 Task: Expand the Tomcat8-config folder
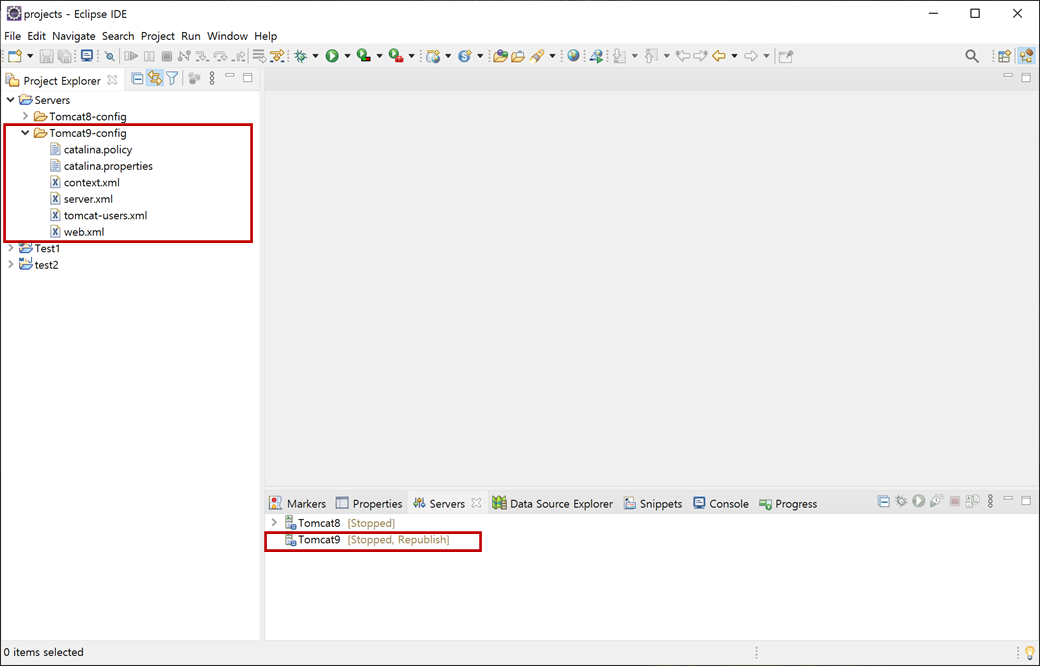[25, 116]
